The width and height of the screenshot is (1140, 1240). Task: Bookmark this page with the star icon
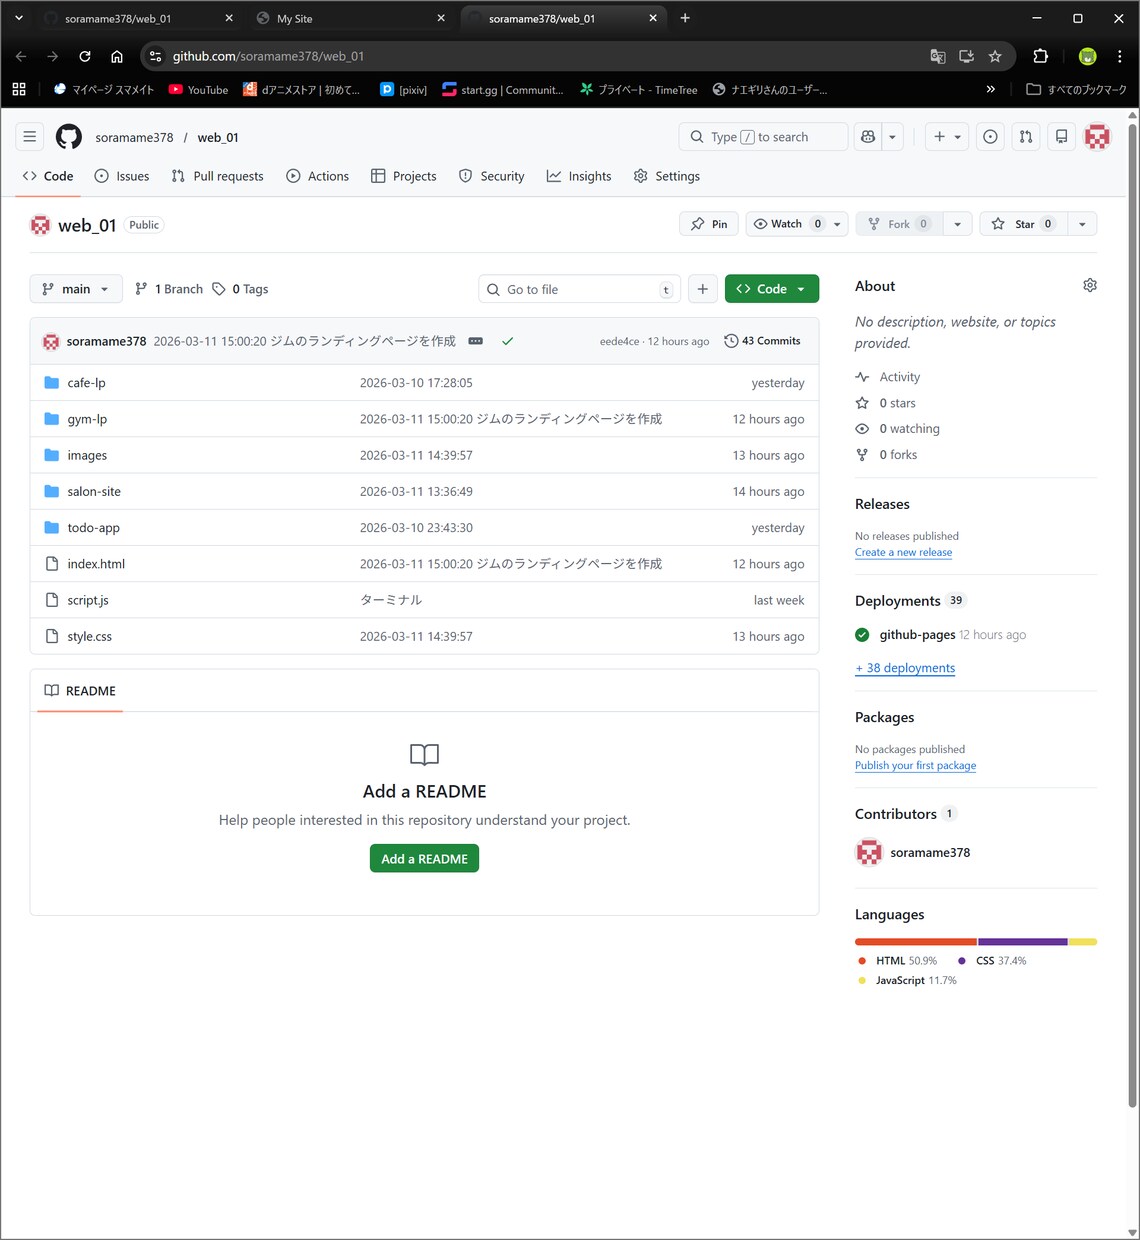click(995, 56)
